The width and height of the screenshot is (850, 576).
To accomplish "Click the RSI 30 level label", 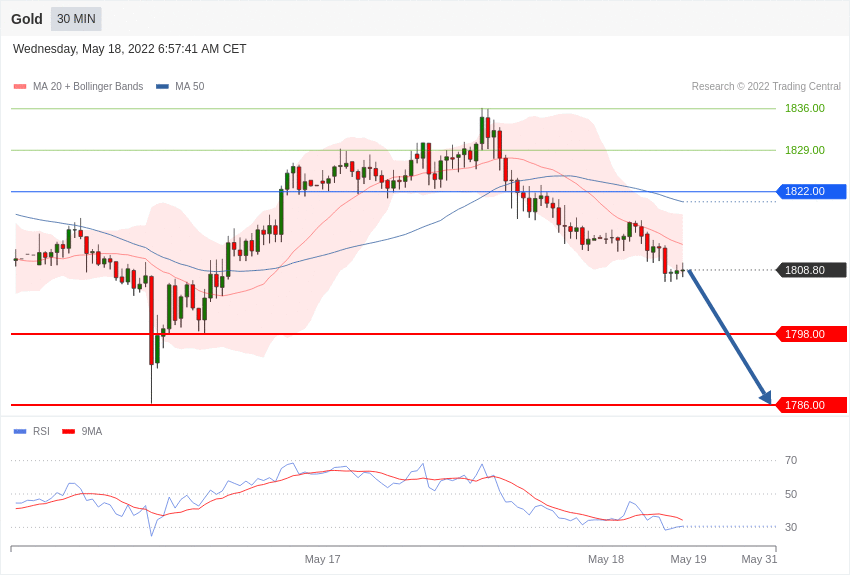I will (x=791, y=527).
